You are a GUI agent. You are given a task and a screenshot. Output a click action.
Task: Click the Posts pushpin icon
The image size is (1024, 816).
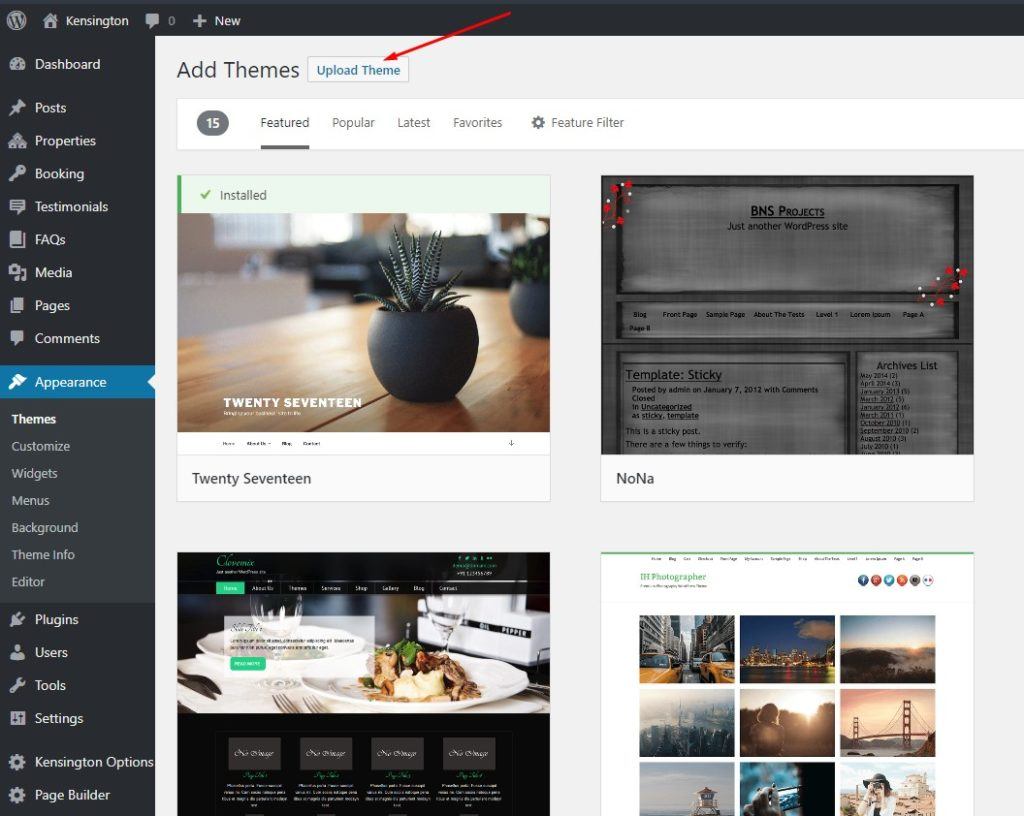click(18, 108)
